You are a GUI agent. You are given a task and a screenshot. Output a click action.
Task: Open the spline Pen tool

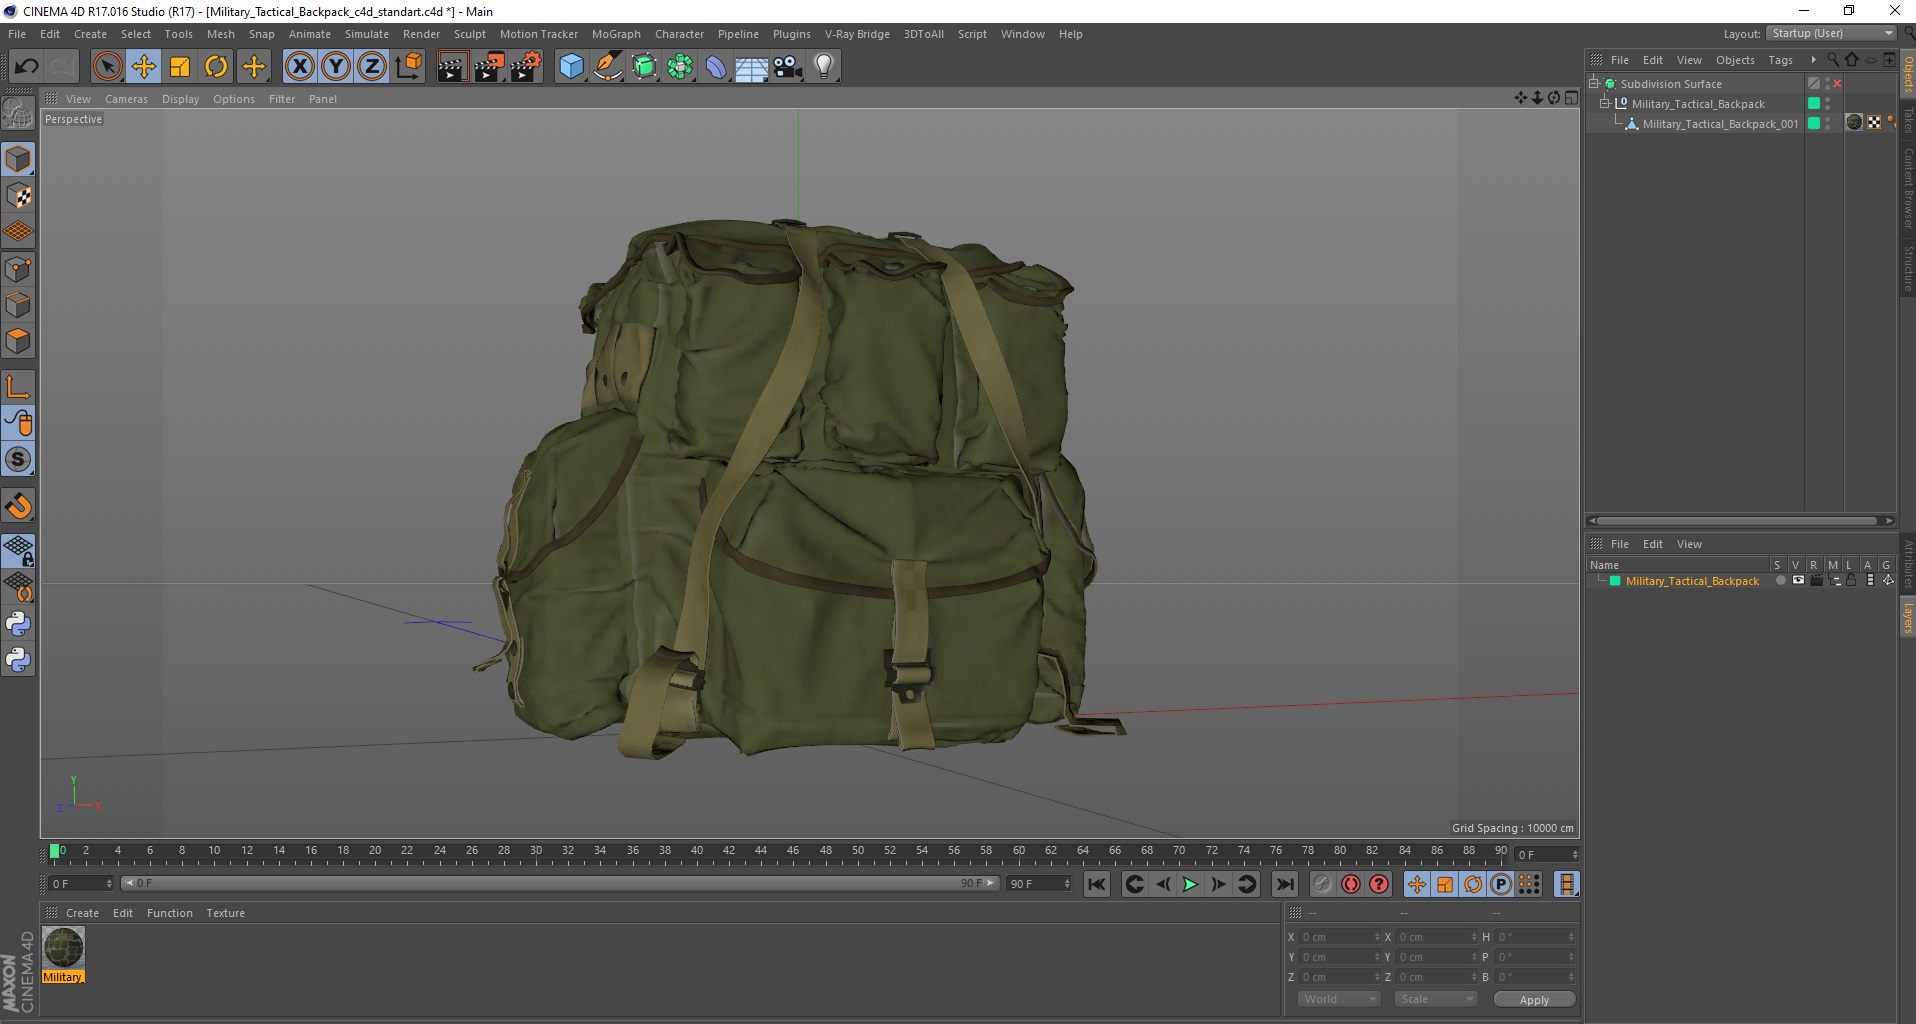[608, 67]
